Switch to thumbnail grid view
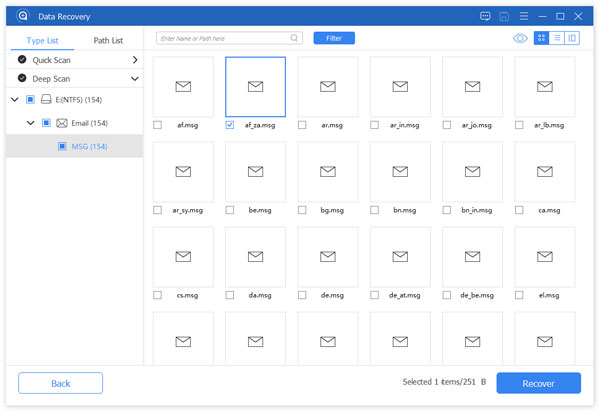 coord(541,38)
